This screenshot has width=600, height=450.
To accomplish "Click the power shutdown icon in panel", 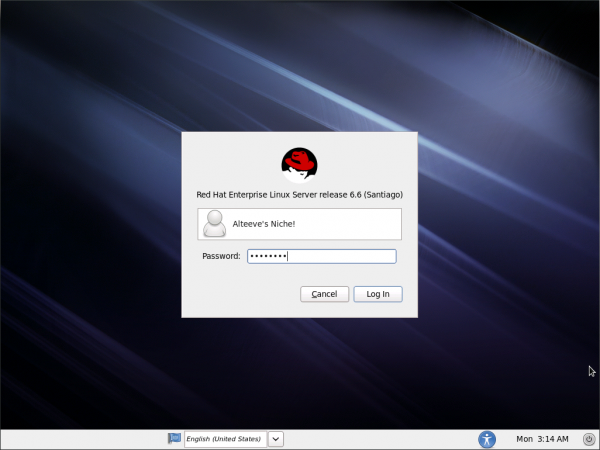I will (589, 438).
